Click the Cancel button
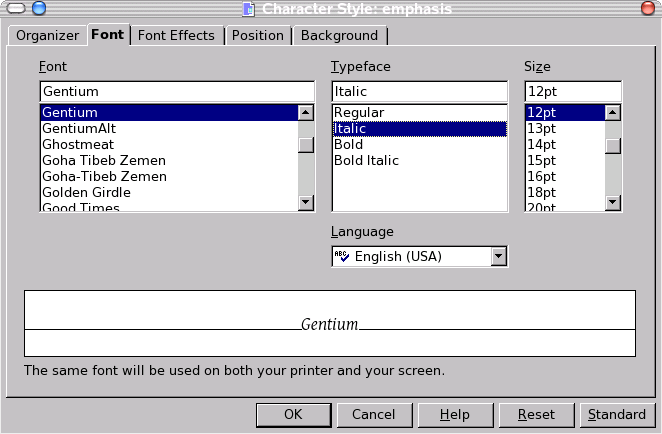The height and width of the screenshot is (434, 662). click(x=373, y=414)
